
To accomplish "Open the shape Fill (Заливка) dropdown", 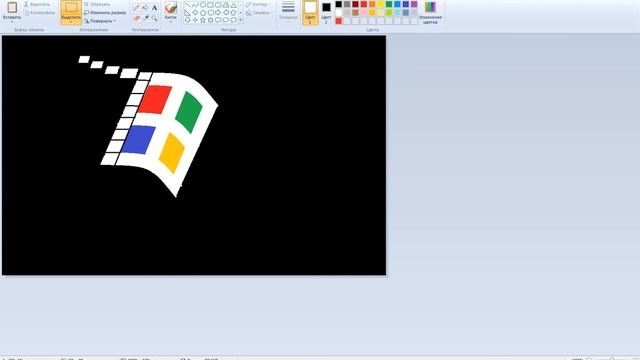I will (259, 13).
